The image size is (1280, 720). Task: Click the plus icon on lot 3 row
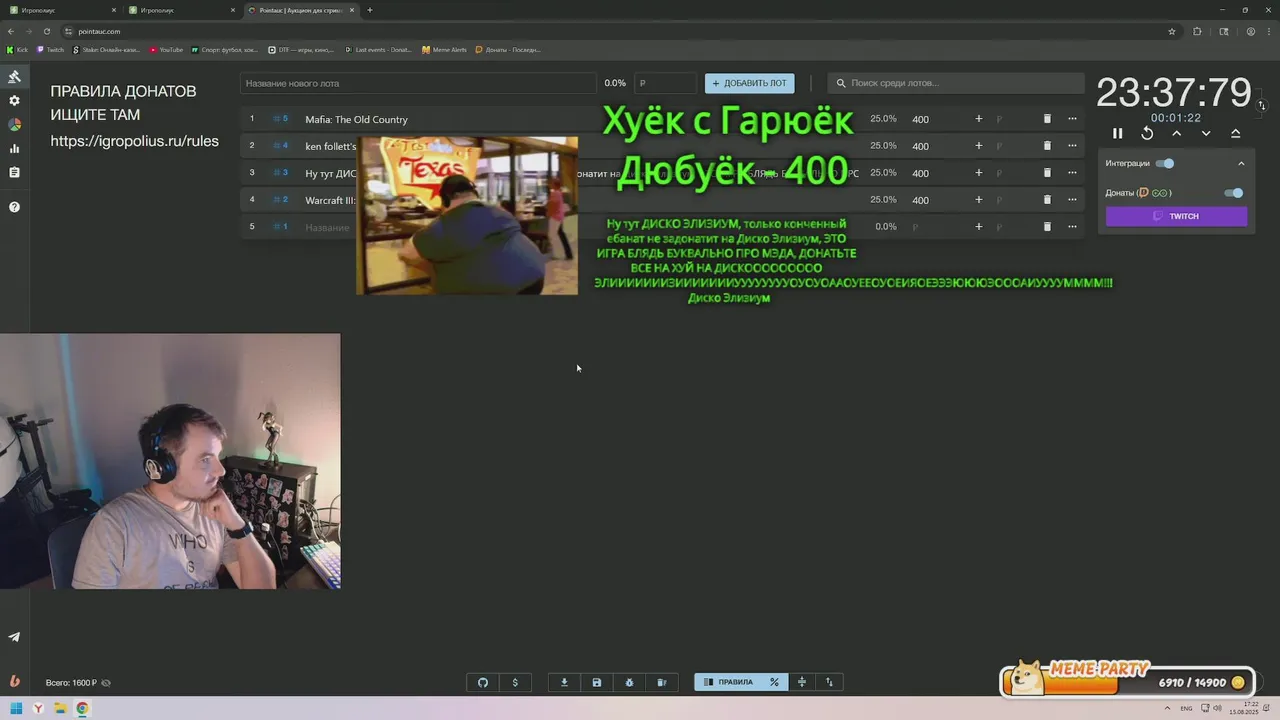[x=979, y=173]
